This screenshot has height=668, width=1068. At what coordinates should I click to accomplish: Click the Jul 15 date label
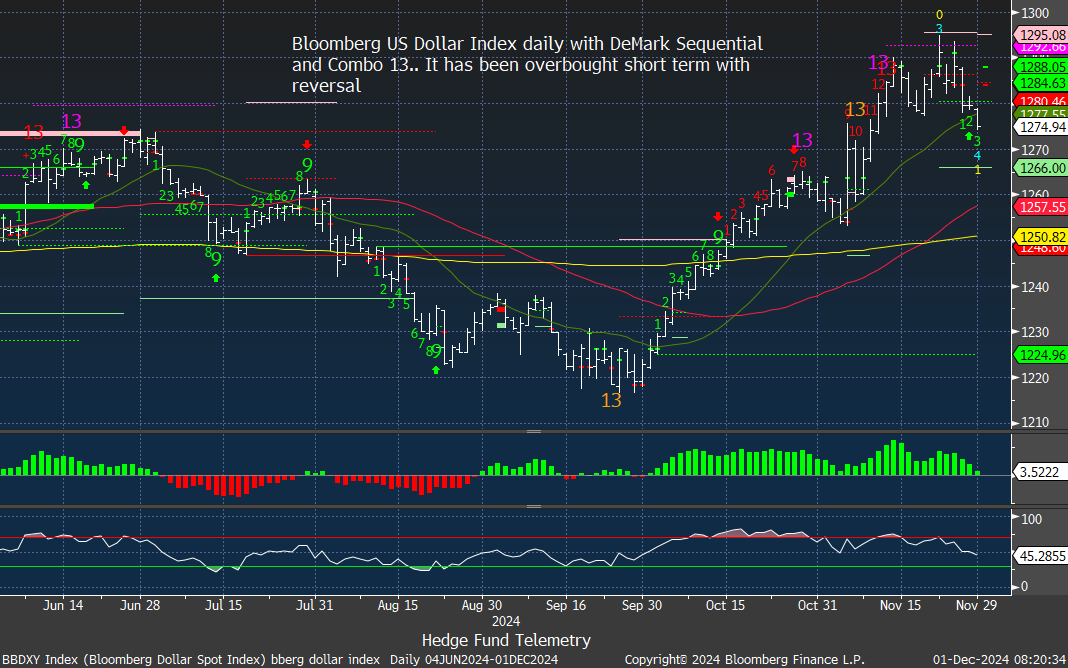[223, 605]
